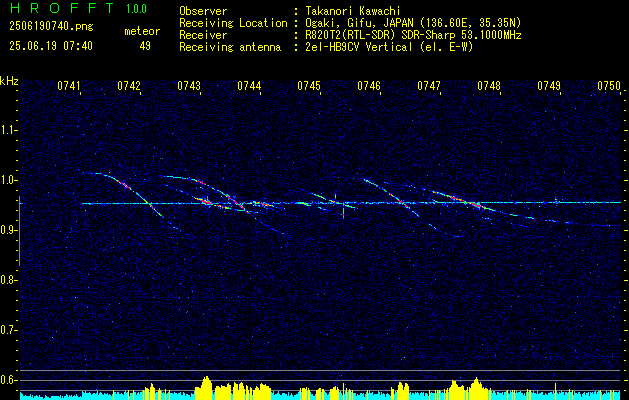Click the Receiving antenna label
This screenshot has height=400, width=629.
click(x=230, y=47)
